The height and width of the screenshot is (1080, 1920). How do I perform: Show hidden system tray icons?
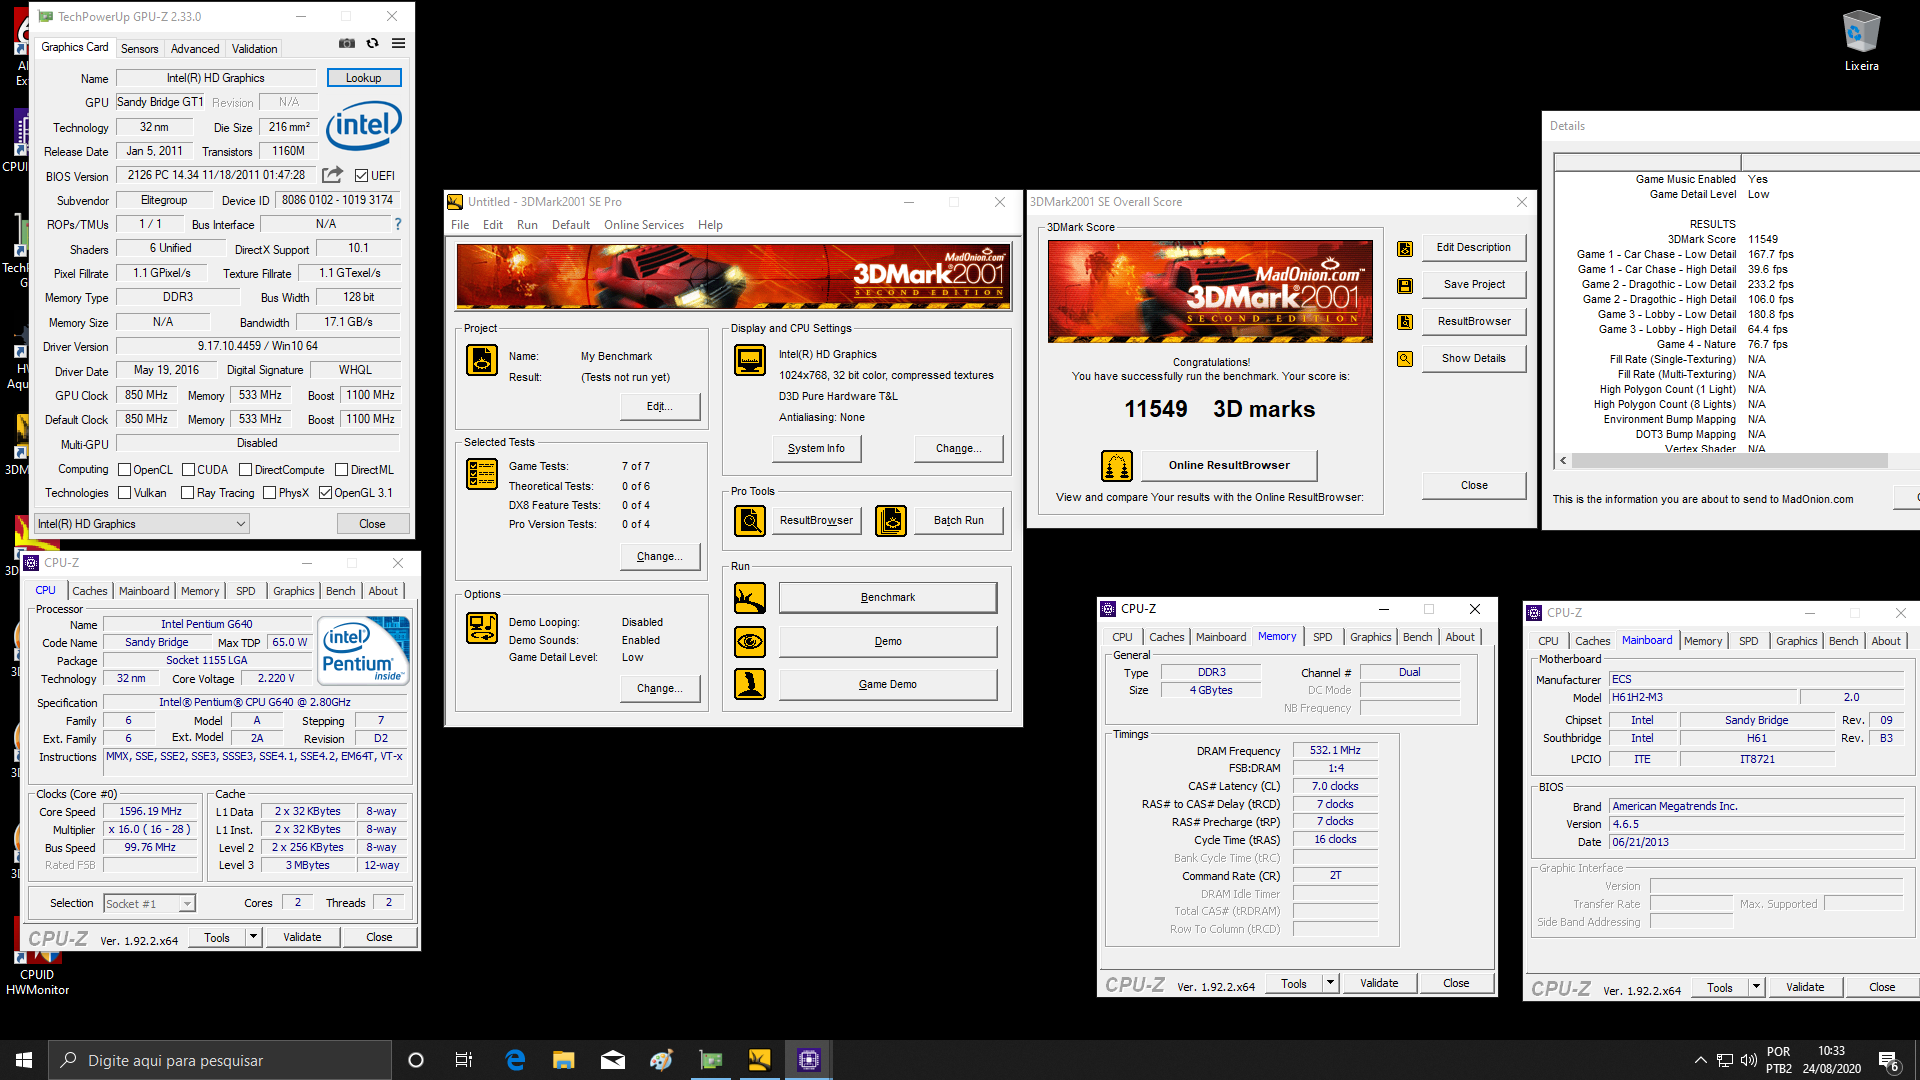(1700, 1060)
